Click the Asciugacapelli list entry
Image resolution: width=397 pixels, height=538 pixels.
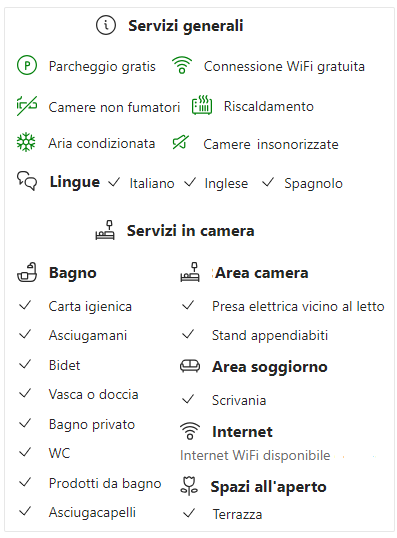tap(92, 512)
